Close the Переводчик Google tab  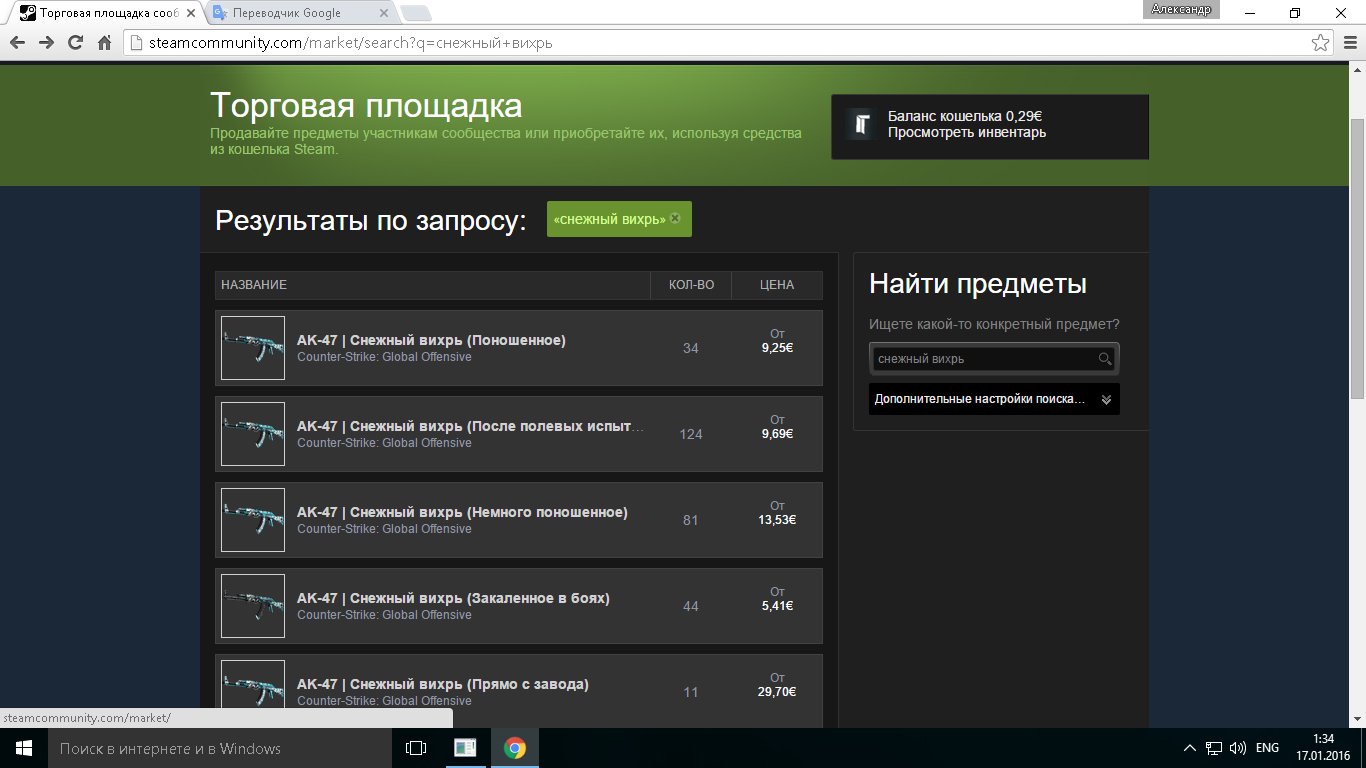point(384,13)
